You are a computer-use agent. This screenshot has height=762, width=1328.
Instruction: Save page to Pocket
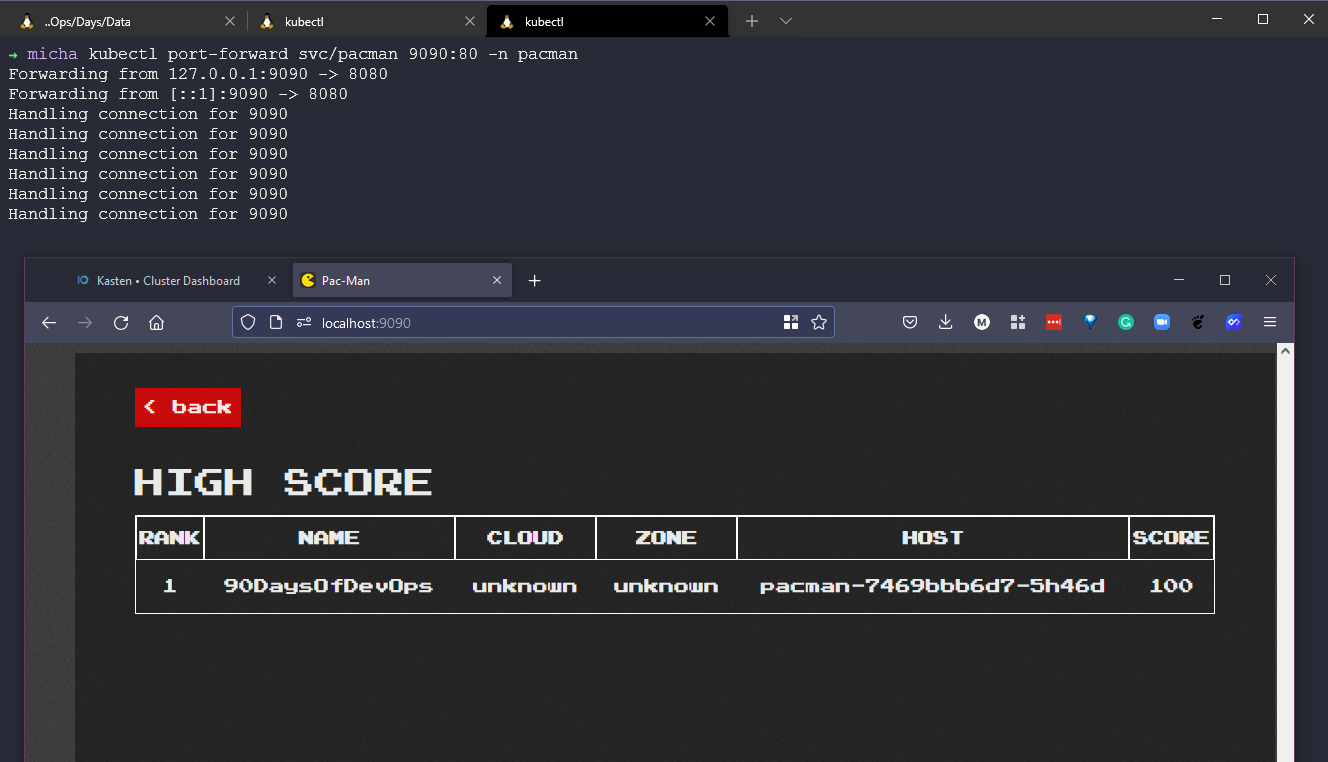(x=910, y=322)
